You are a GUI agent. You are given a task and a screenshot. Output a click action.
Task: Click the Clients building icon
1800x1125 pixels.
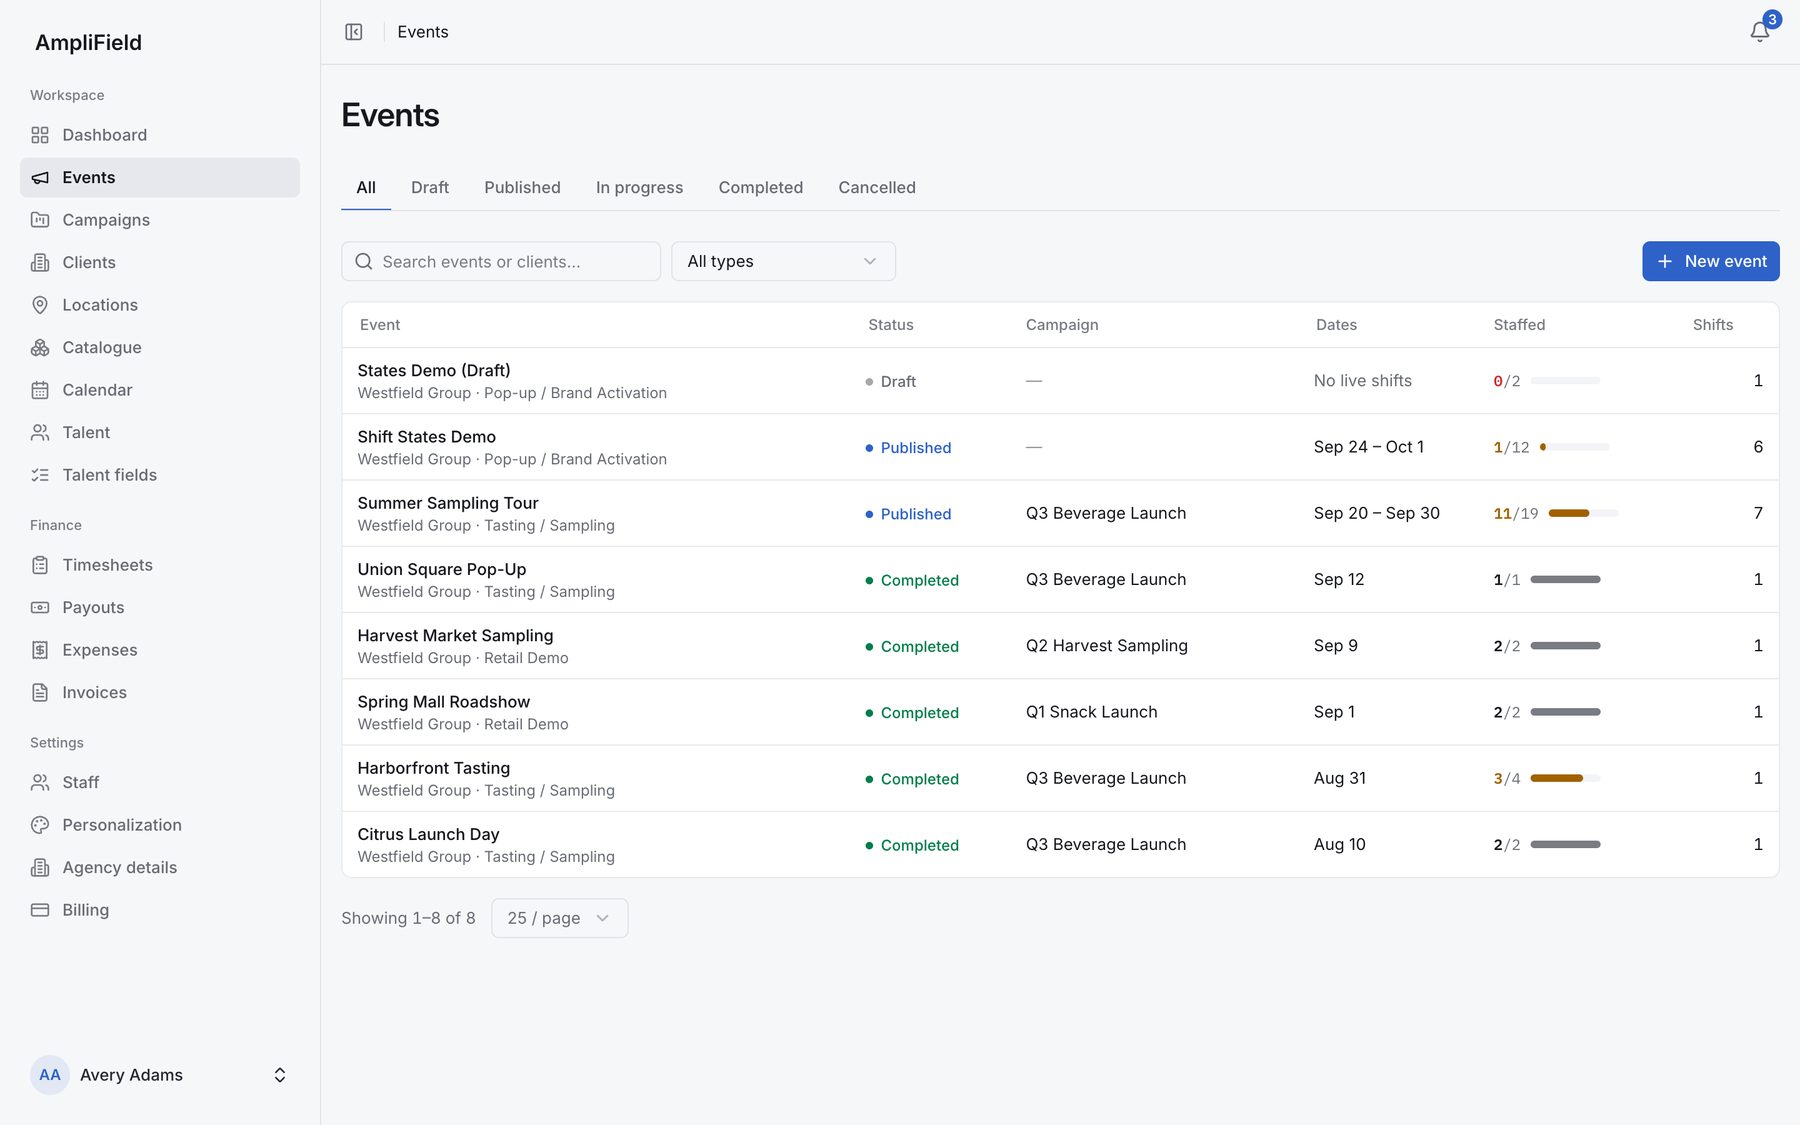[x=40, y=262]
